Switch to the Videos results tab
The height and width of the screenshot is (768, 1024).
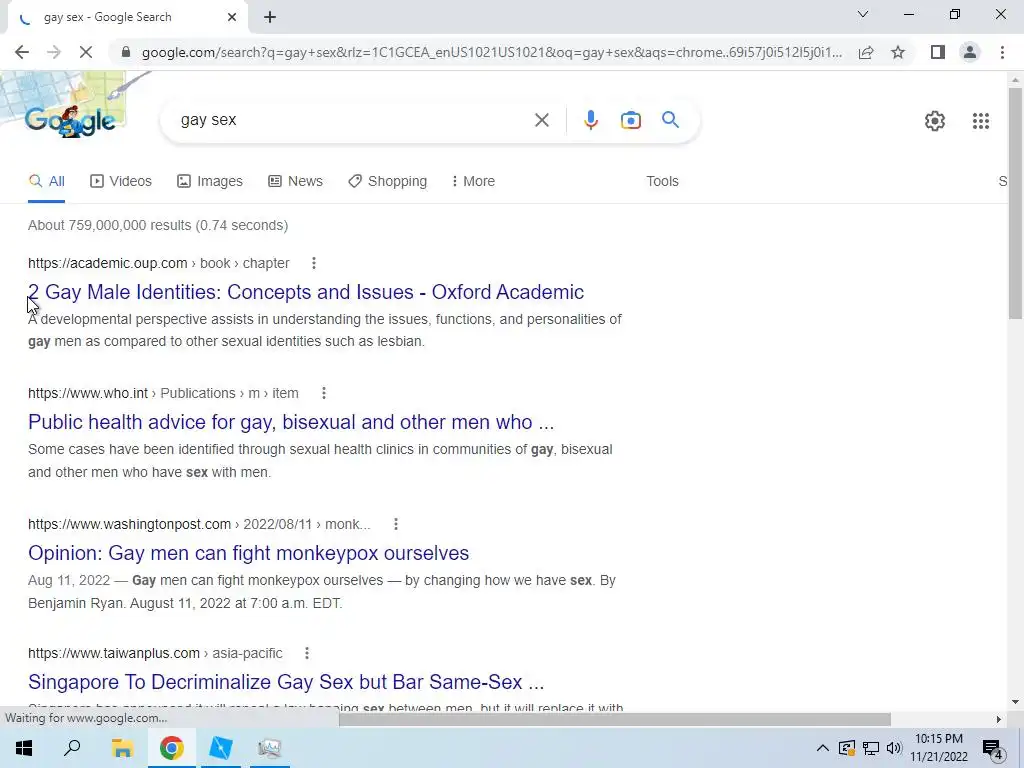coord(121,181)
